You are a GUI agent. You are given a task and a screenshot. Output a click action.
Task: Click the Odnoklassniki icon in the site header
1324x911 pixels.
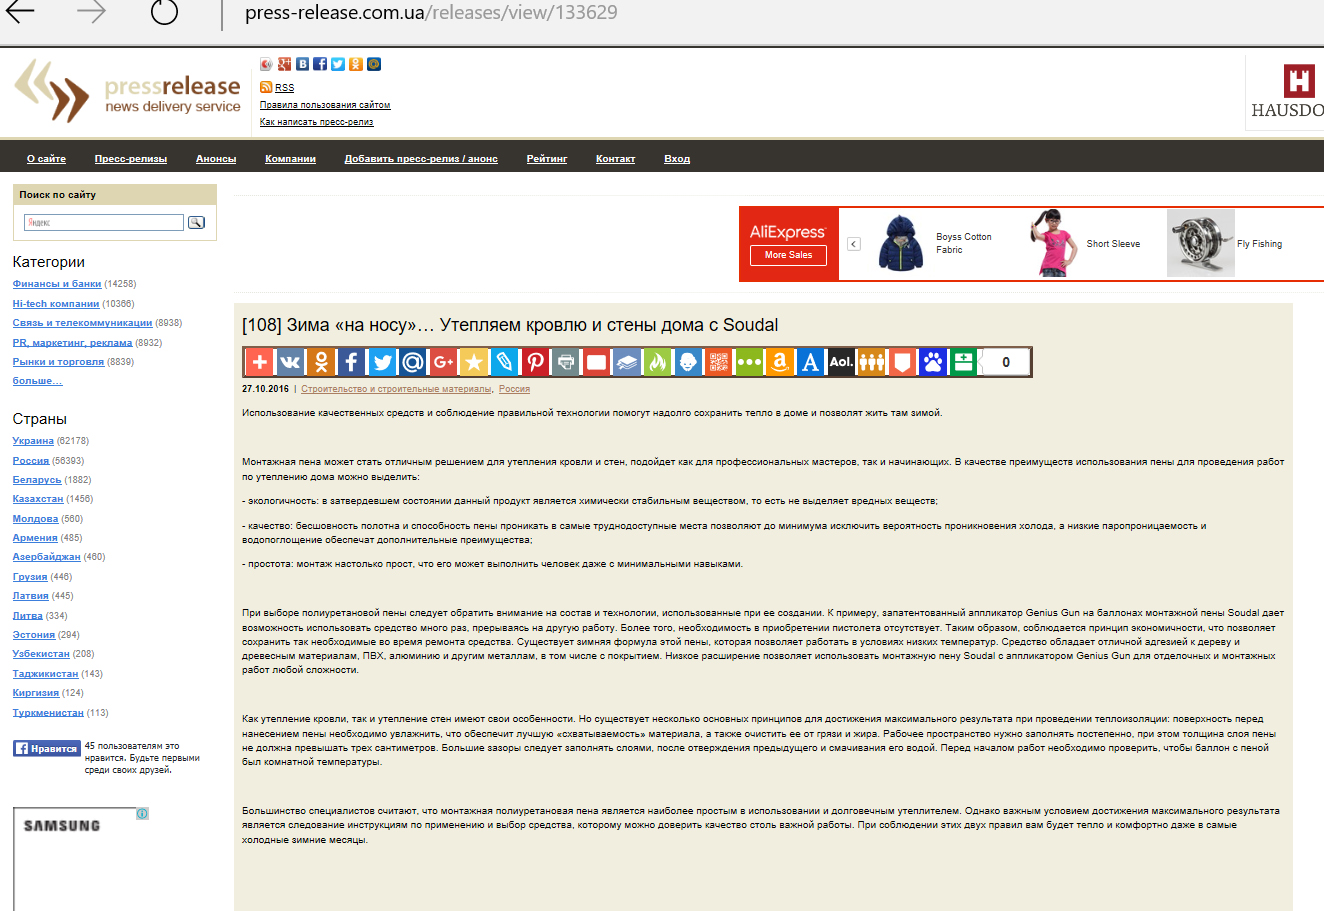pos(356,64)
